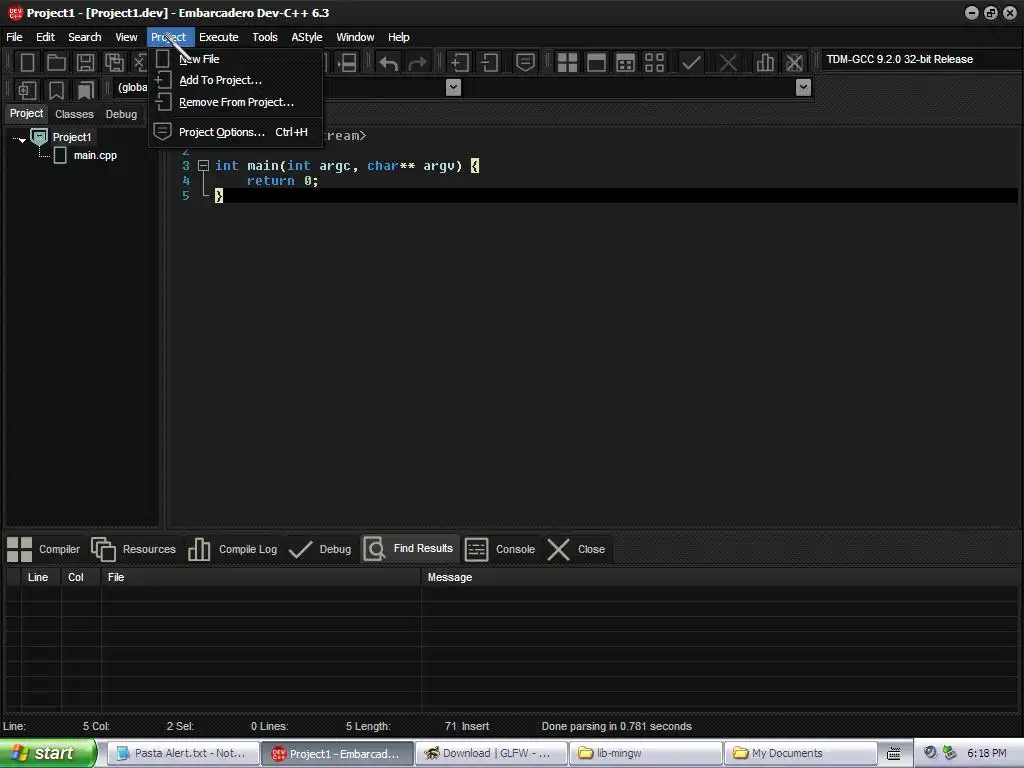Image resolution: width=1024 pixels, height=768 pixels.
Task: Select New File in Project menu
Action: [236, 59]
